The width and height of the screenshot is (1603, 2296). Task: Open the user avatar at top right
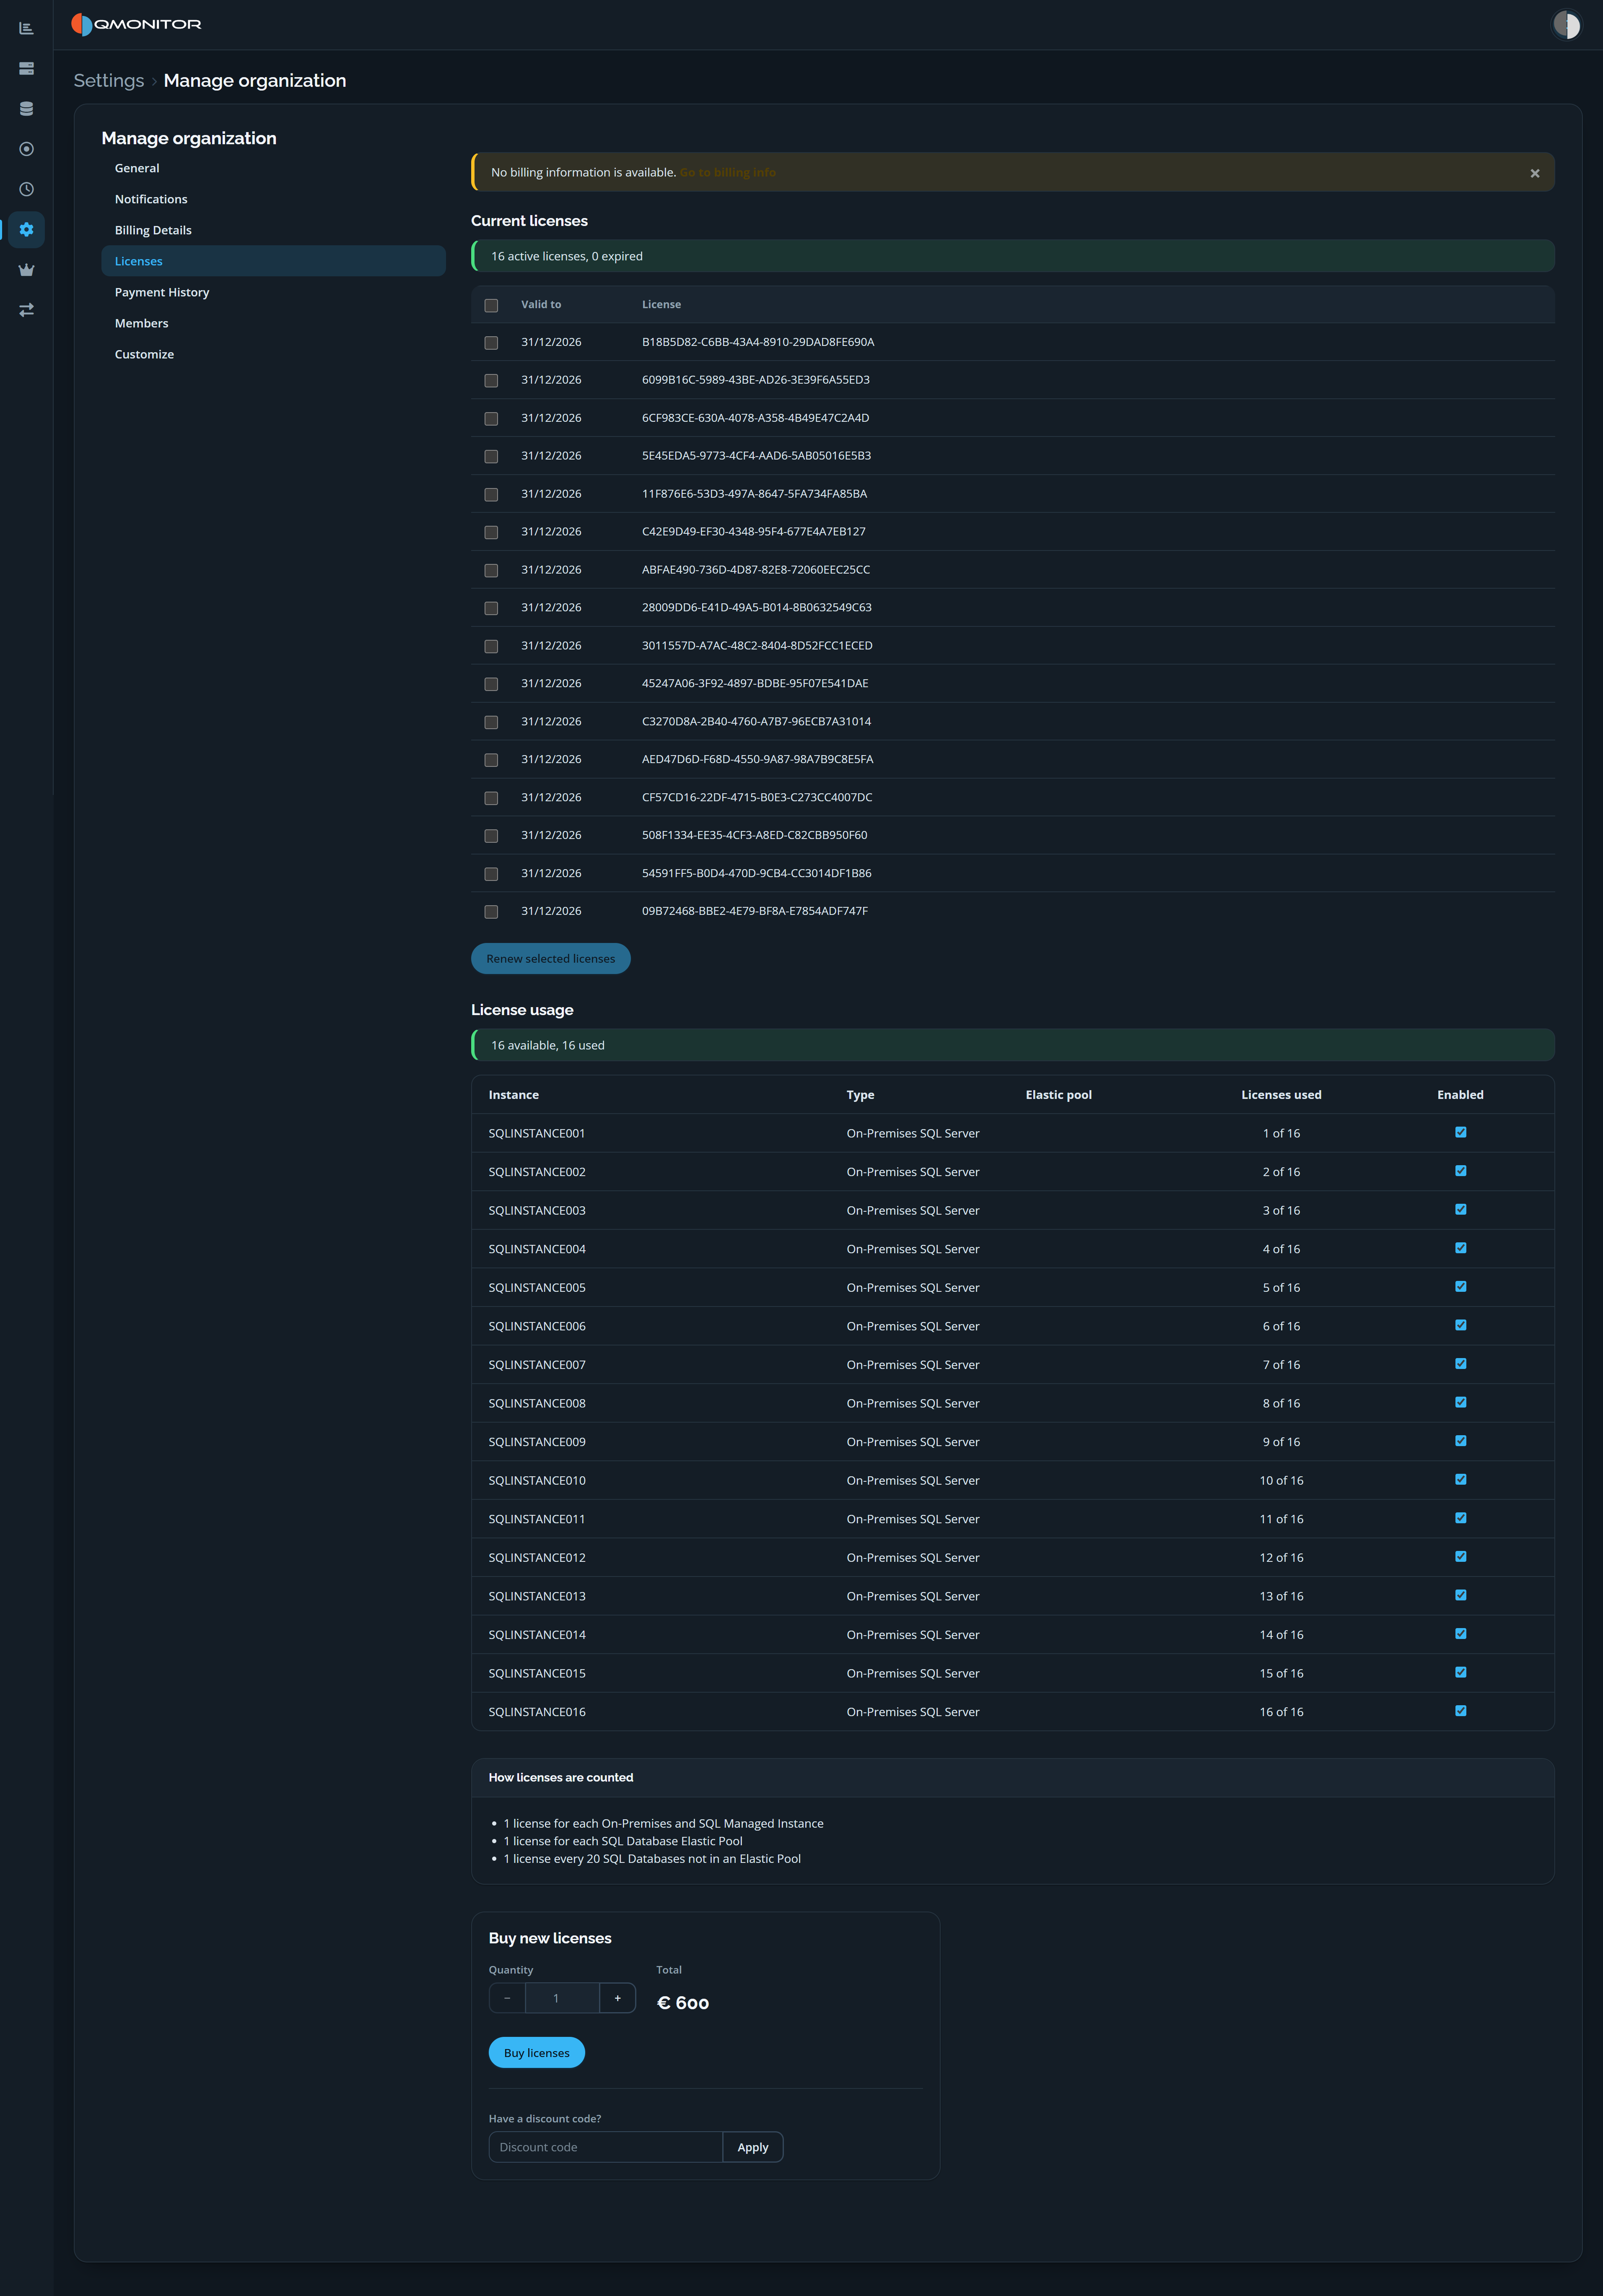pyautogui.click(x=1566, y=24)
